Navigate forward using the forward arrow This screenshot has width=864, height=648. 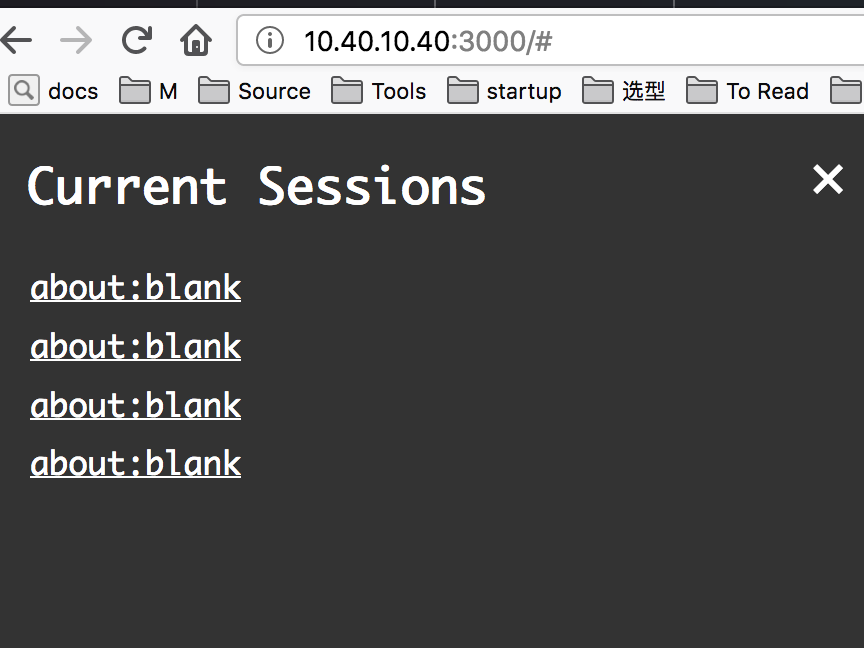tap(75, 40)
